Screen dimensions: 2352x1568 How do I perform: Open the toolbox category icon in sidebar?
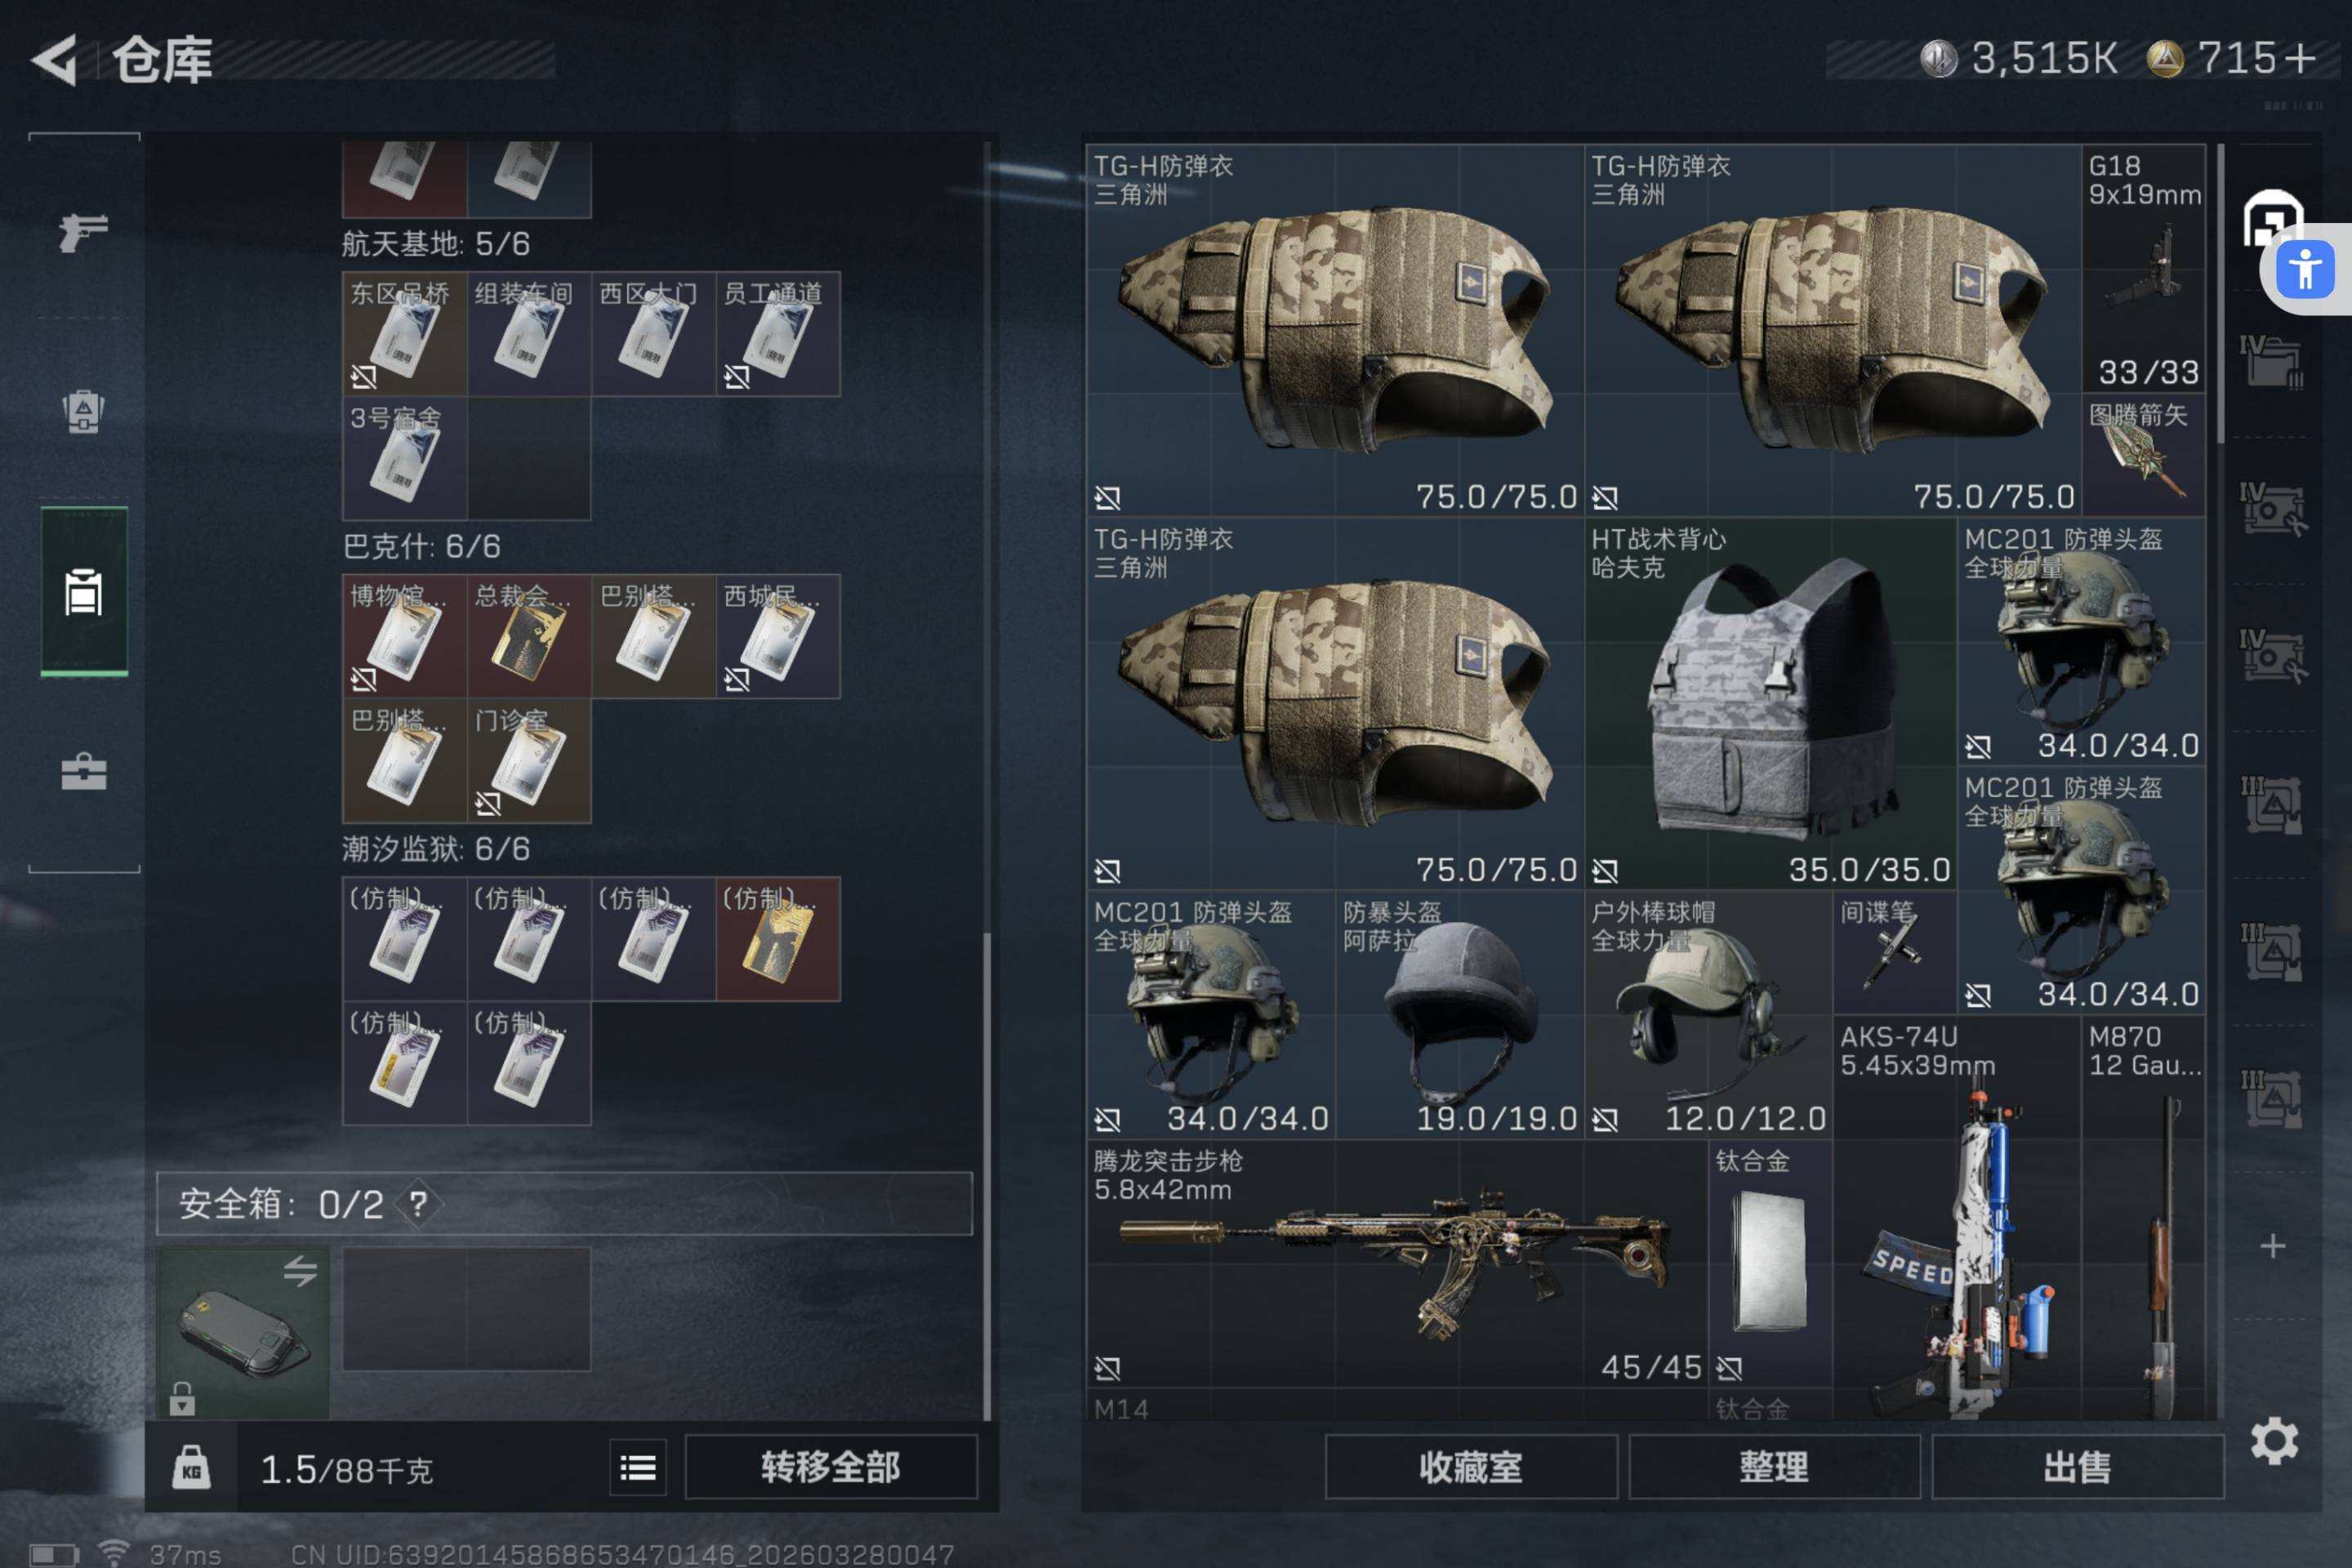click(x=84, y=771)
